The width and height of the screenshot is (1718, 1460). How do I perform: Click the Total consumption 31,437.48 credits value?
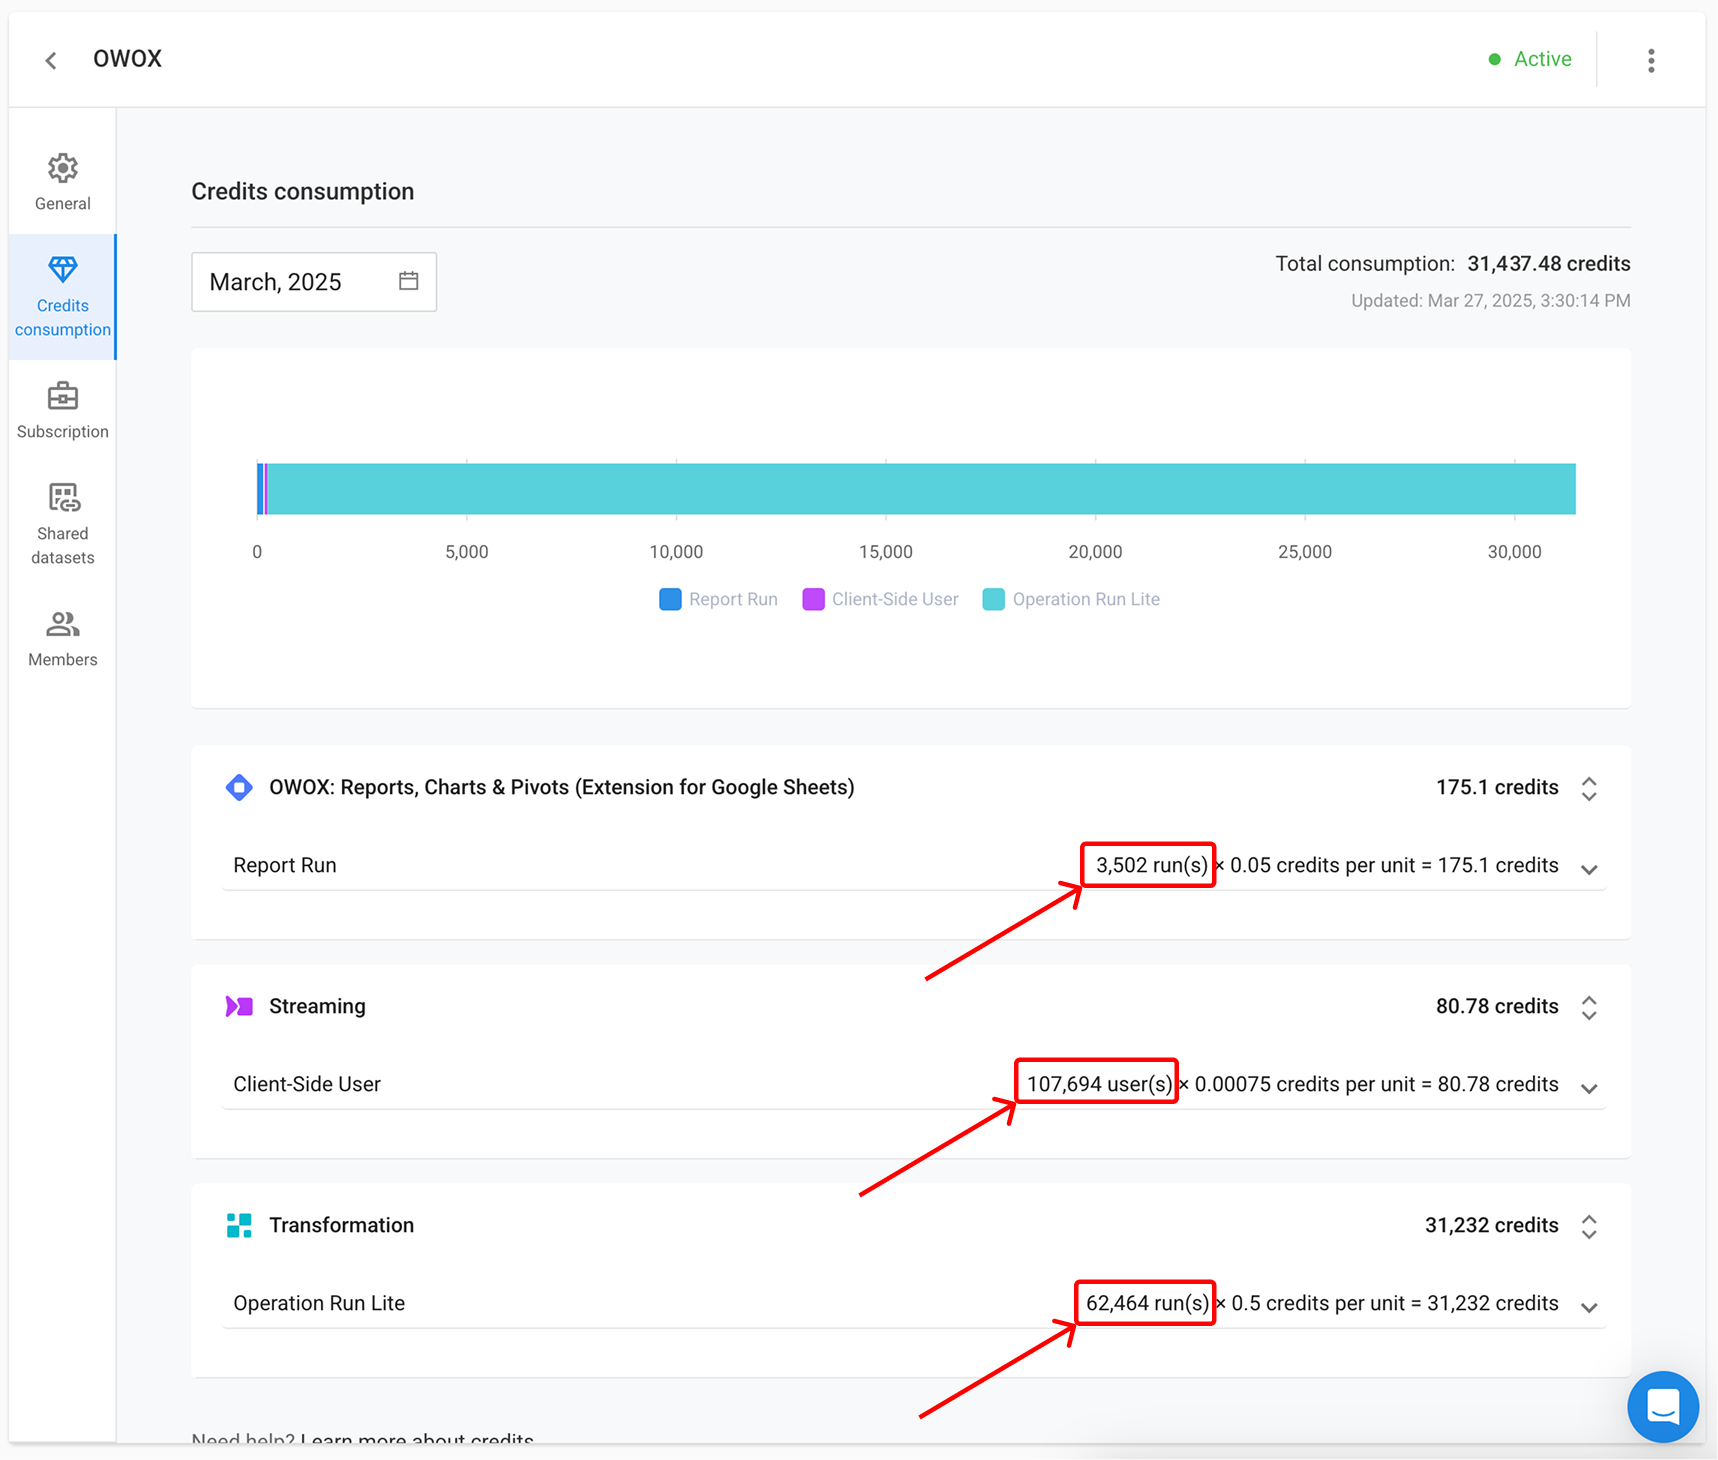point(1548,264)
